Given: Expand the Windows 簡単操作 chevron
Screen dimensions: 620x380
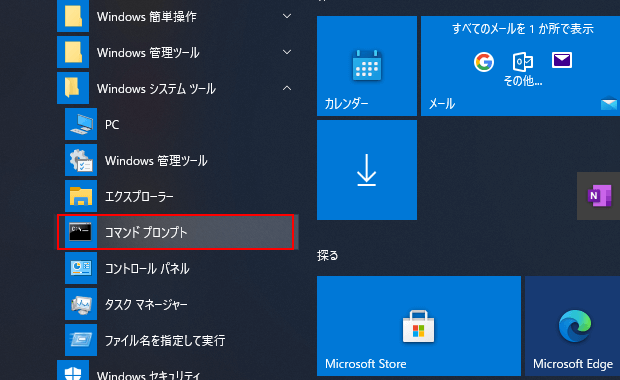Looking at the screenshot, I should click(x=287, y=16).
